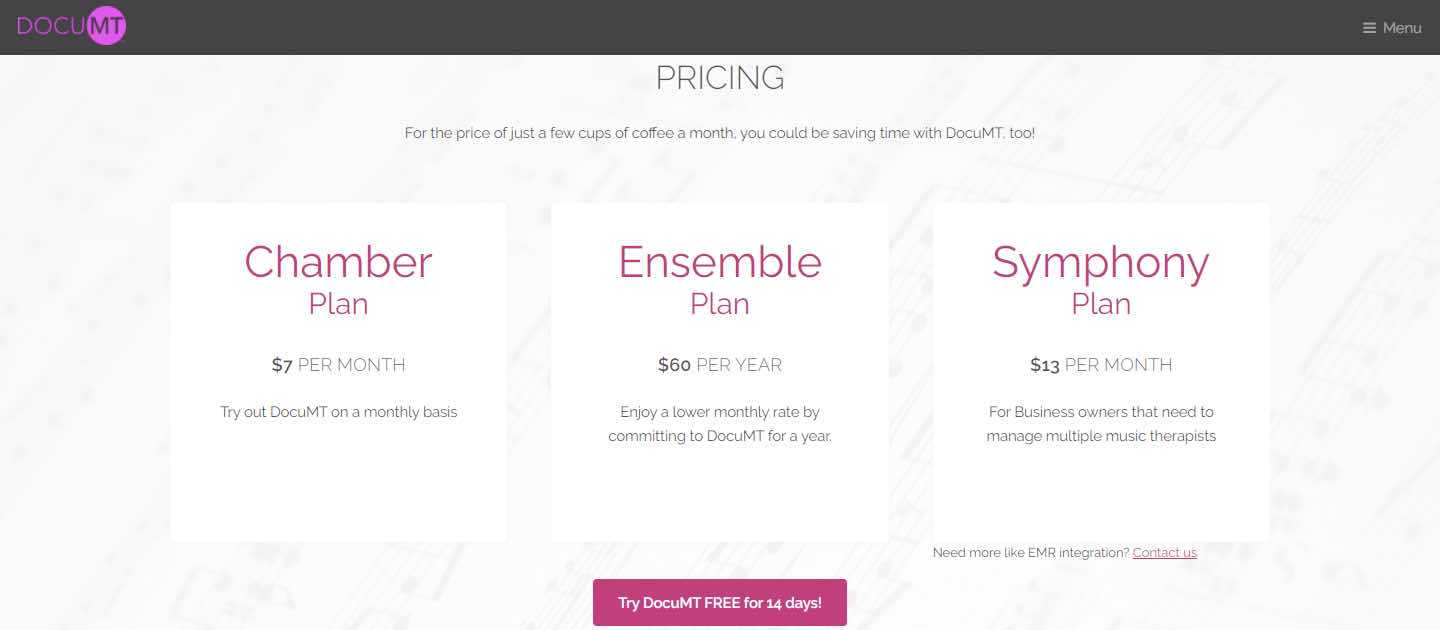The image size is (1440, 630).
Task: Click the word Plan under Symphony
Action: pos(1101,304)
